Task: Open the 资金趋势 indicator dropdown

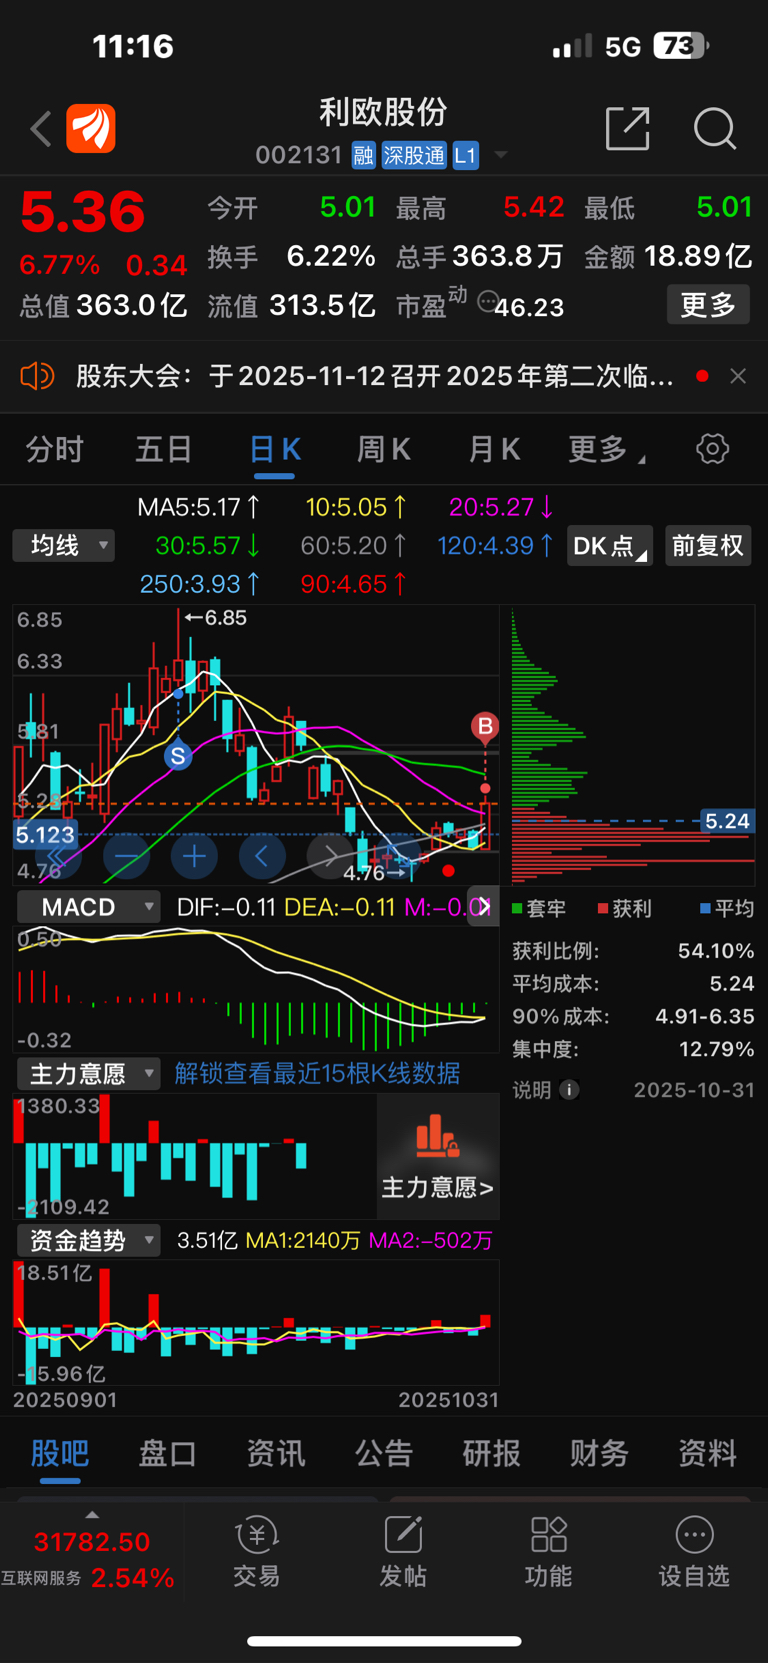Action: (x=89, y=1241)
